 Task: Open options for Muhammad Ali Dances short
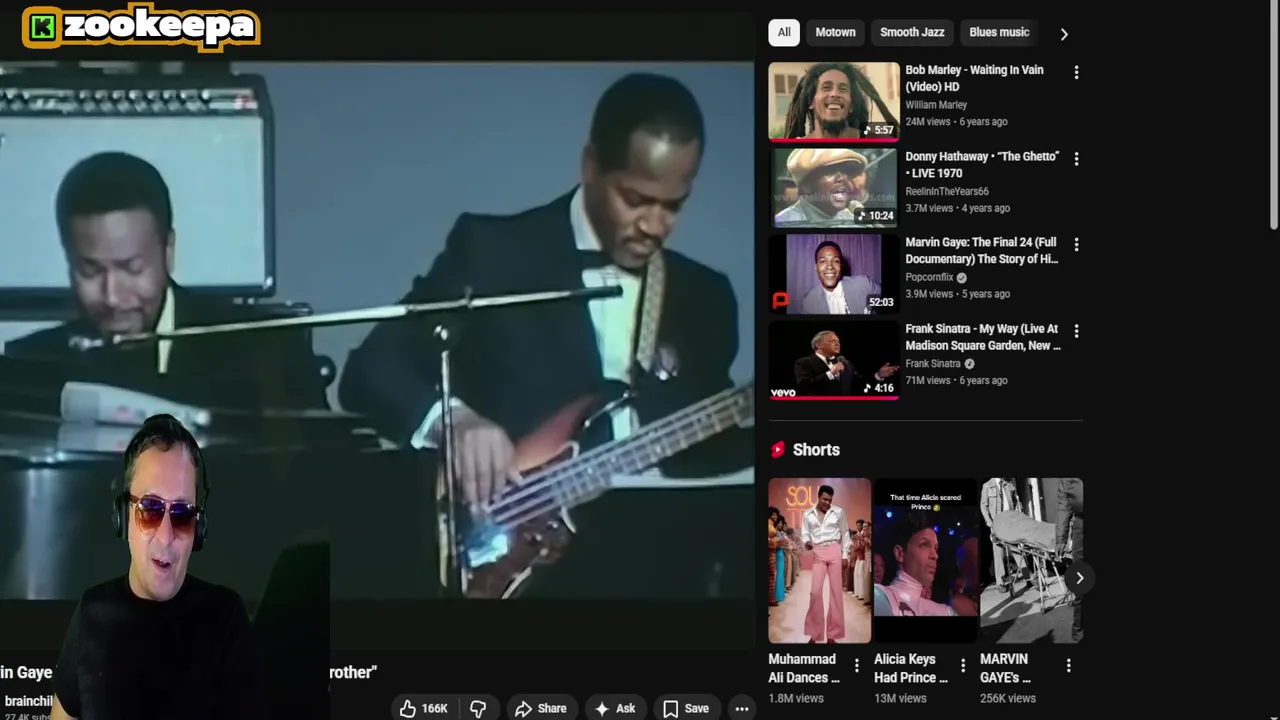(856, 665)
